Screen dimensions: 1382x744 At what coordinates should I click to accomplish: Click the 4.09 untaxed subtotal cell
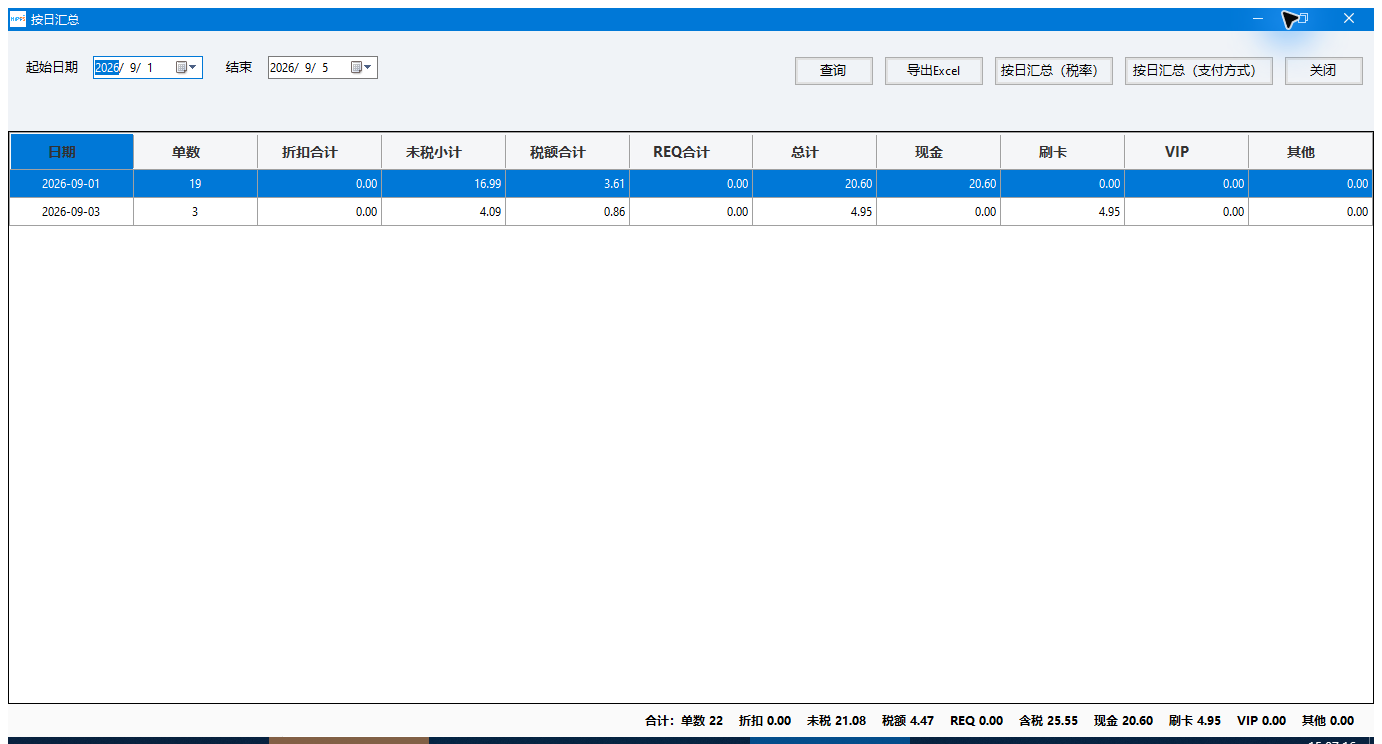coord(443,212)
